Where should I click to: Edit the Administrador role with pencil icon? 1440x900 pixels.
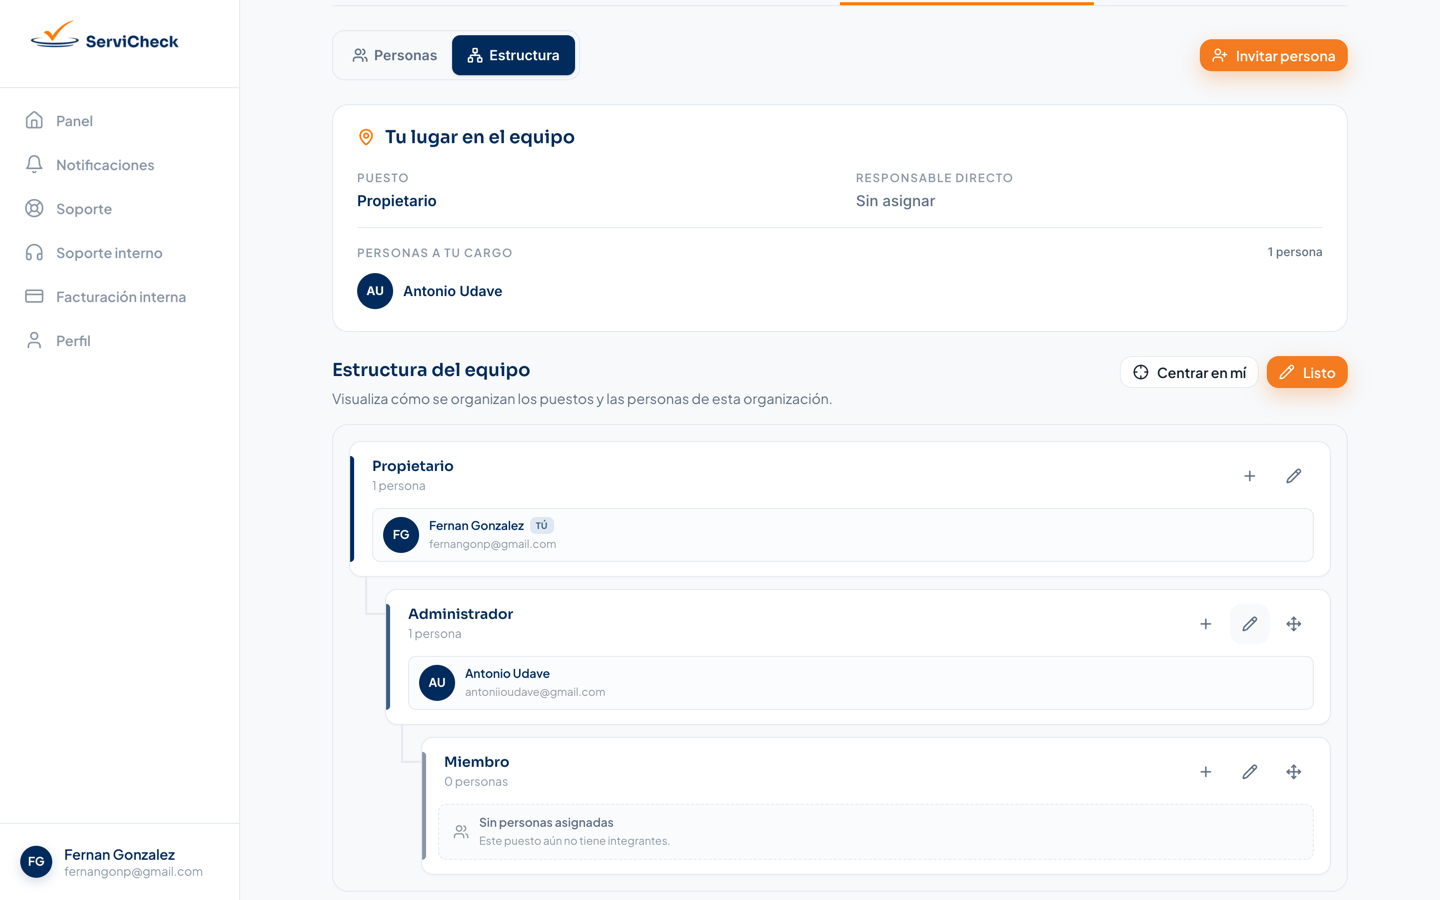[x=1249, y=624]
